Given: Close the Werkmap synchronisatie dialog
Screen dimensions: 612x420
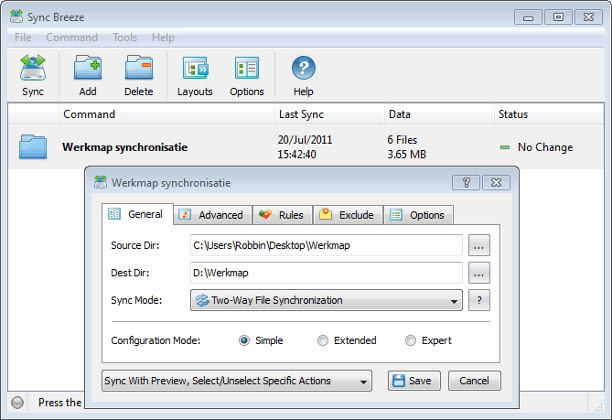Looking at the screenshot, I should click(496, 182).
